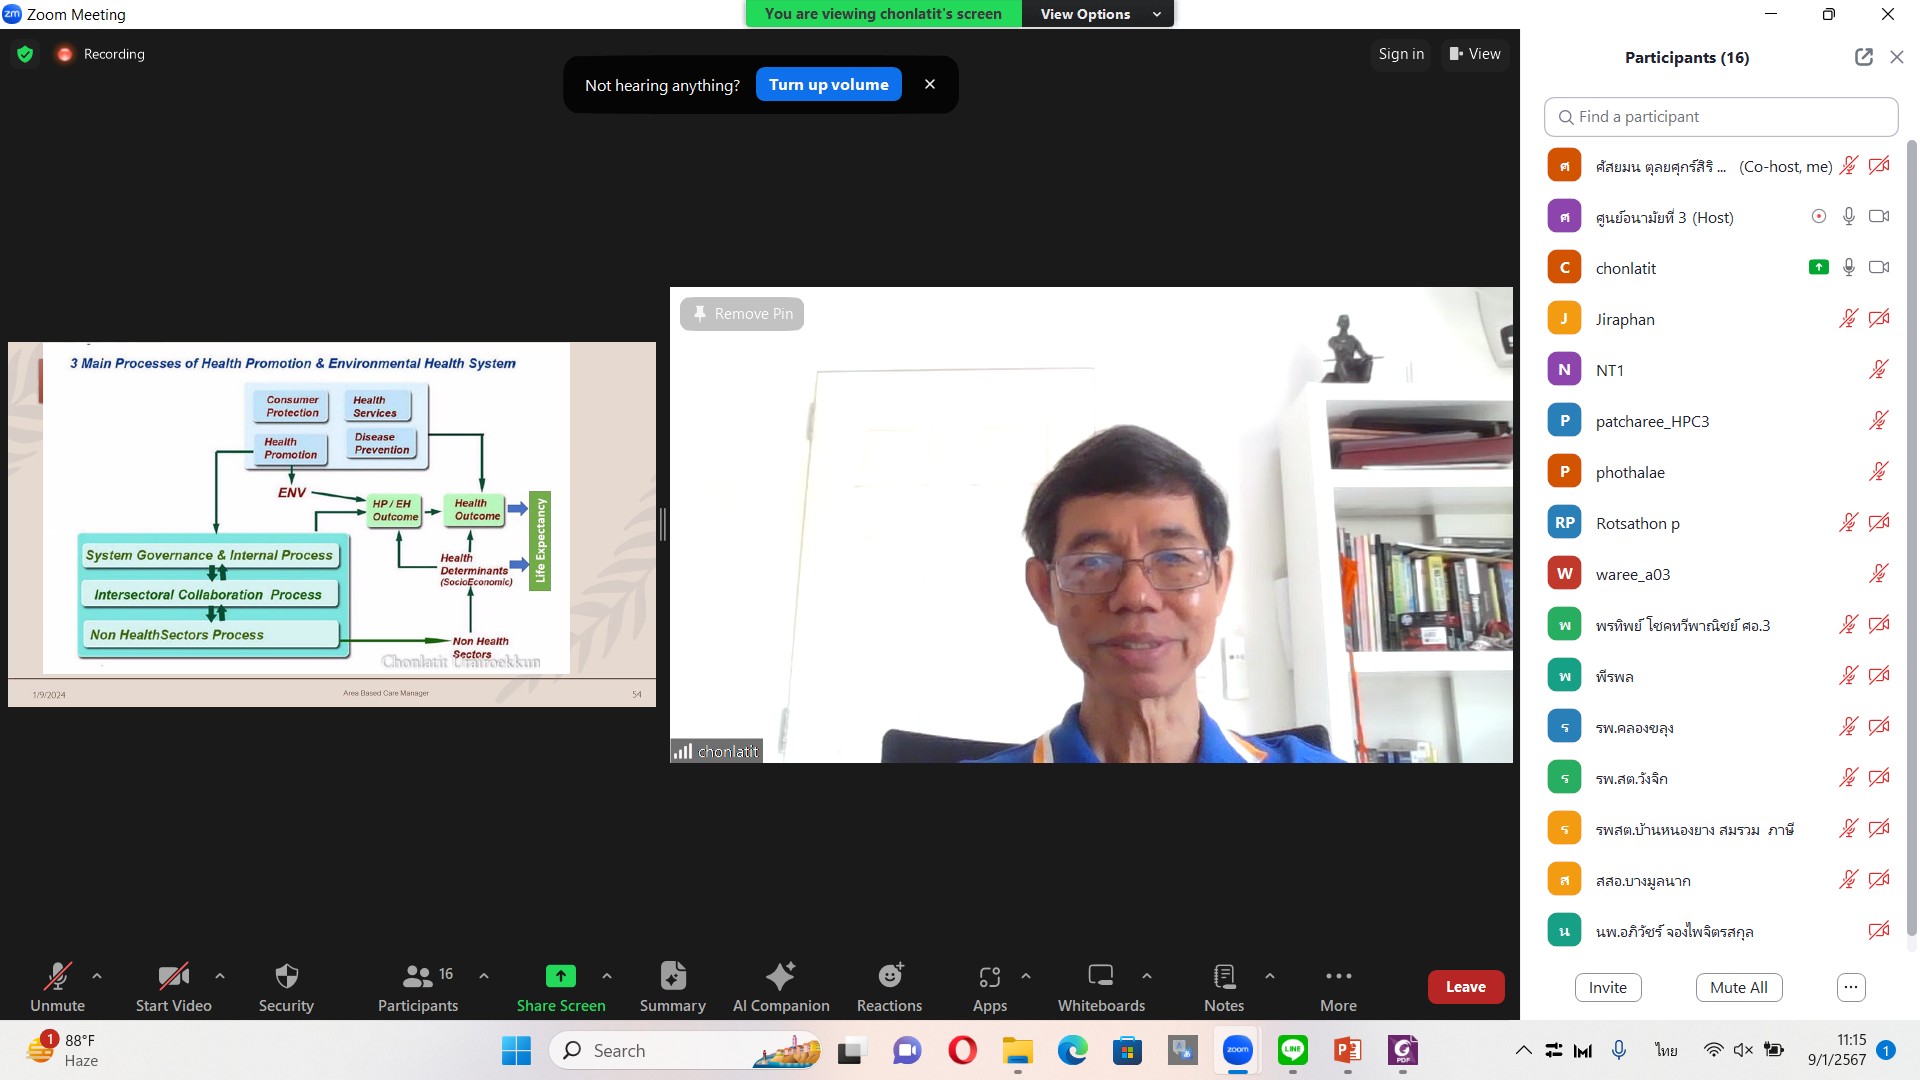1920x1080 pixels.
Task: Dismiss the Not hearing anything notification
Action: tap(930, 85)
